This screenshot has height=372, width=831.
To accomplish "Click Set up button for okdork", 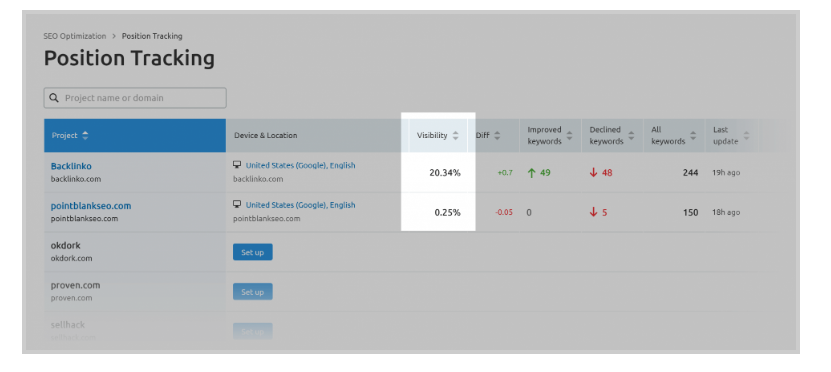I will pyautogui.click(x=253, y=252).
